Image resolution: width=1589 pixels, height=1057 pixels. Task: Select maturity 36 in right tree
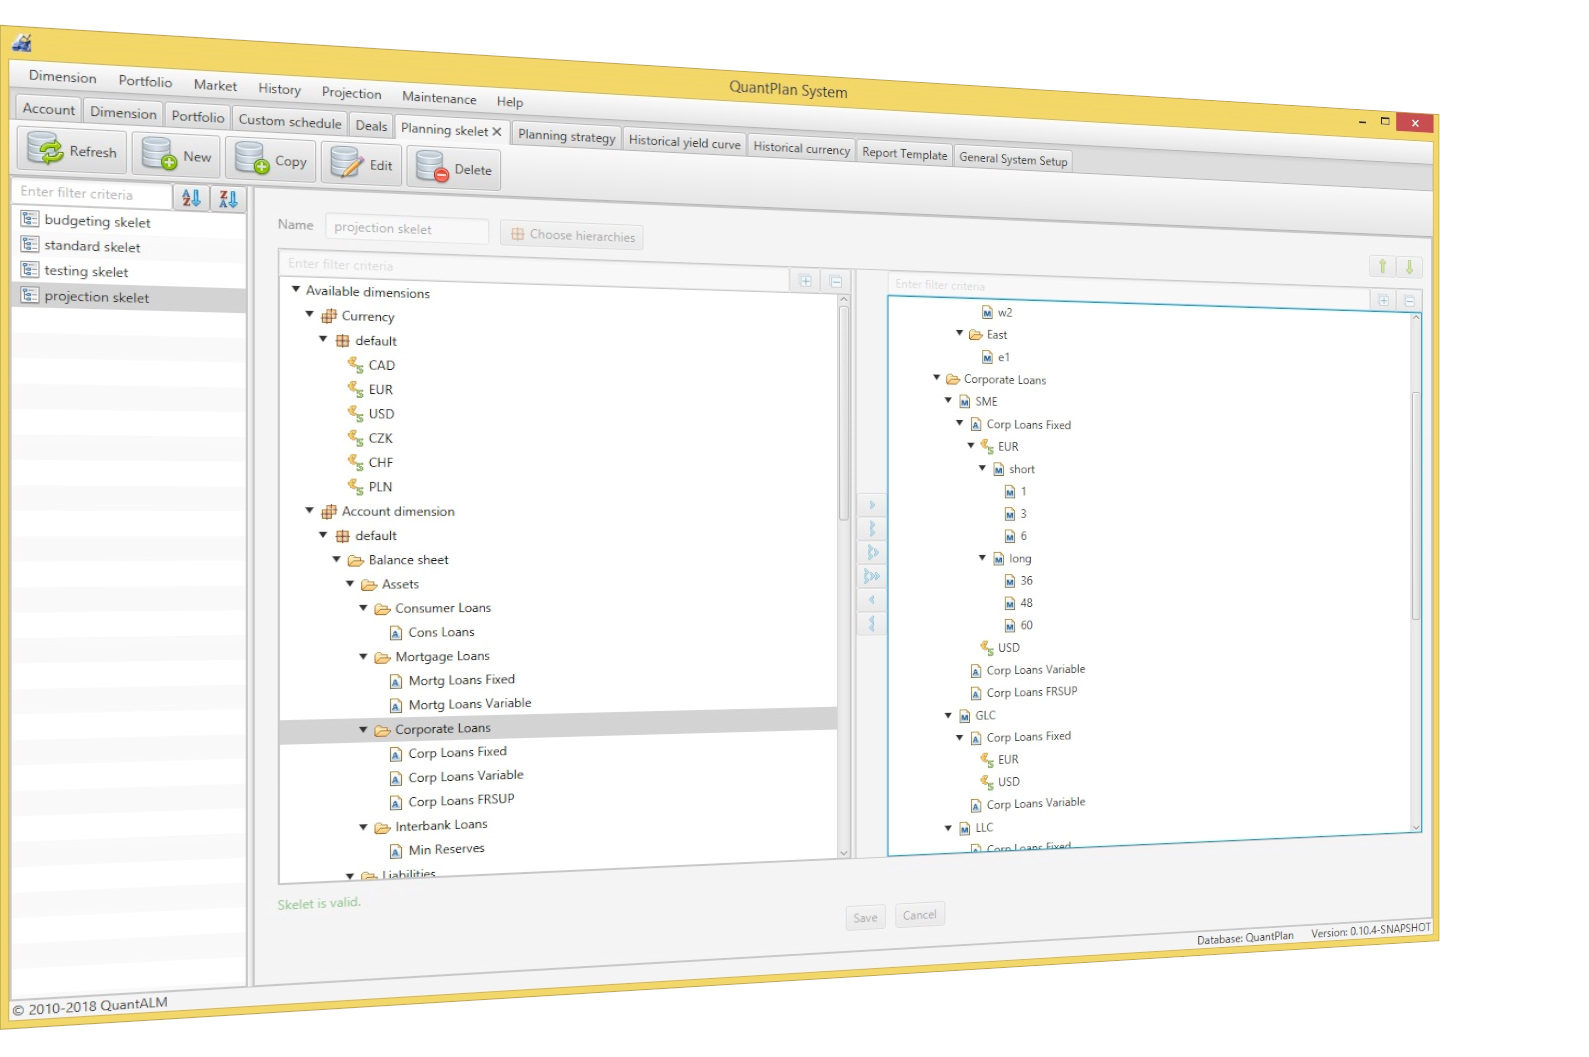[1026, 581]
